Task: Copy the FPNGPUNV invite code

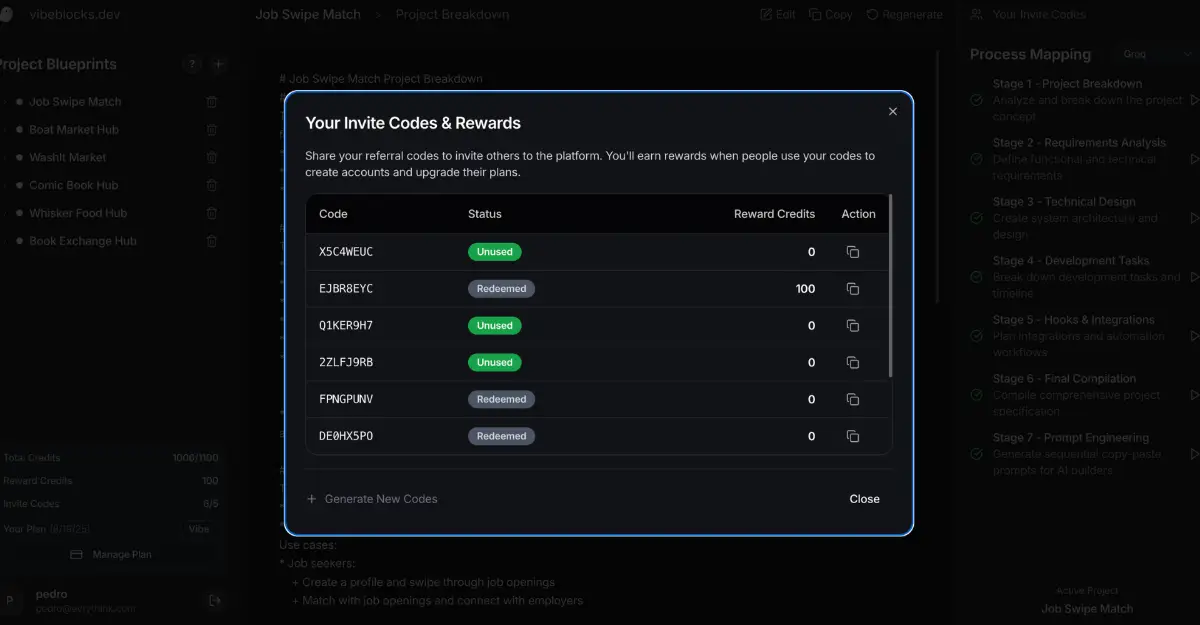Action: (852, 399)
